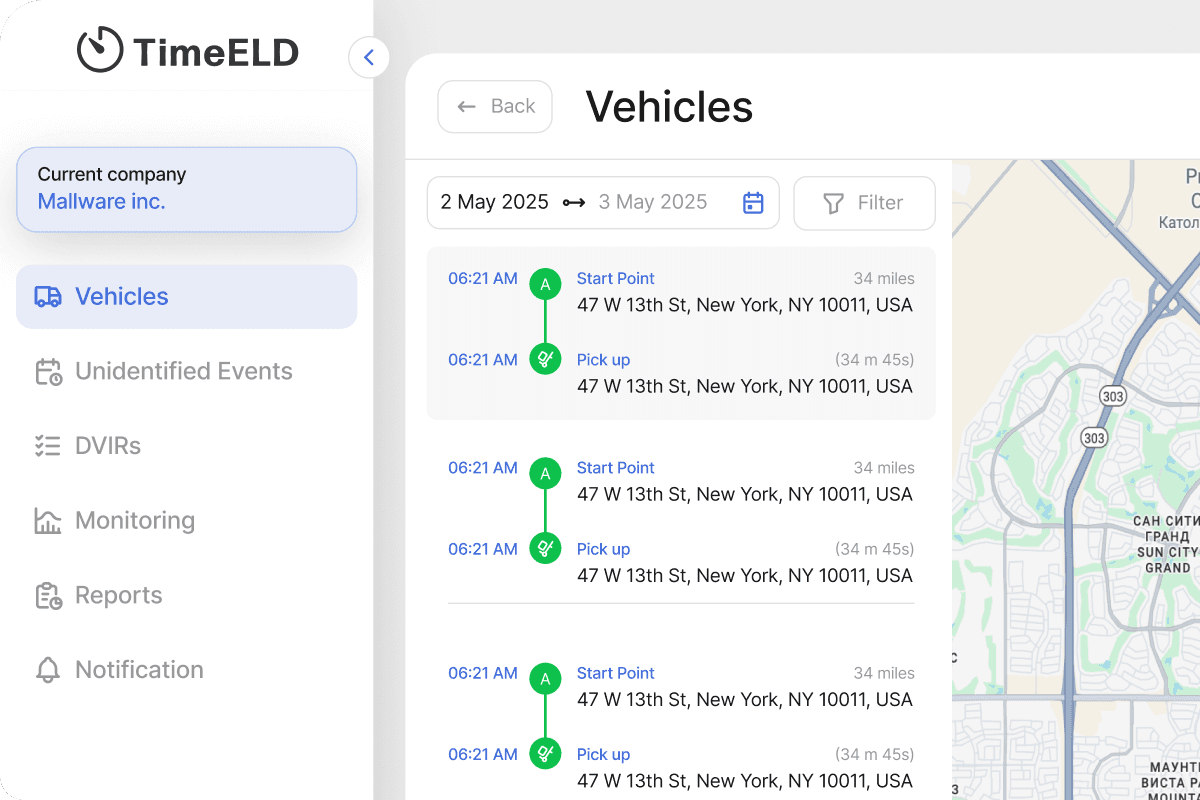The width and height of the screenshot is (1200, 800).
Task: Click the green A marker in first trip
Action: tap(545, 284)
